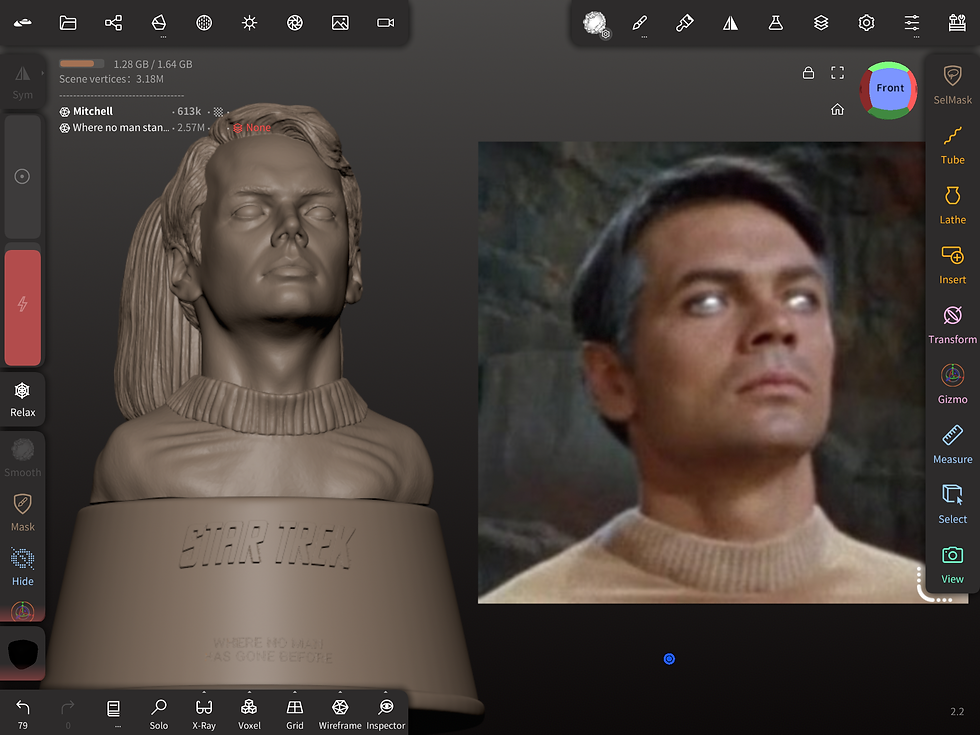Toggle Wireframe display

click(x=340, y=714)
